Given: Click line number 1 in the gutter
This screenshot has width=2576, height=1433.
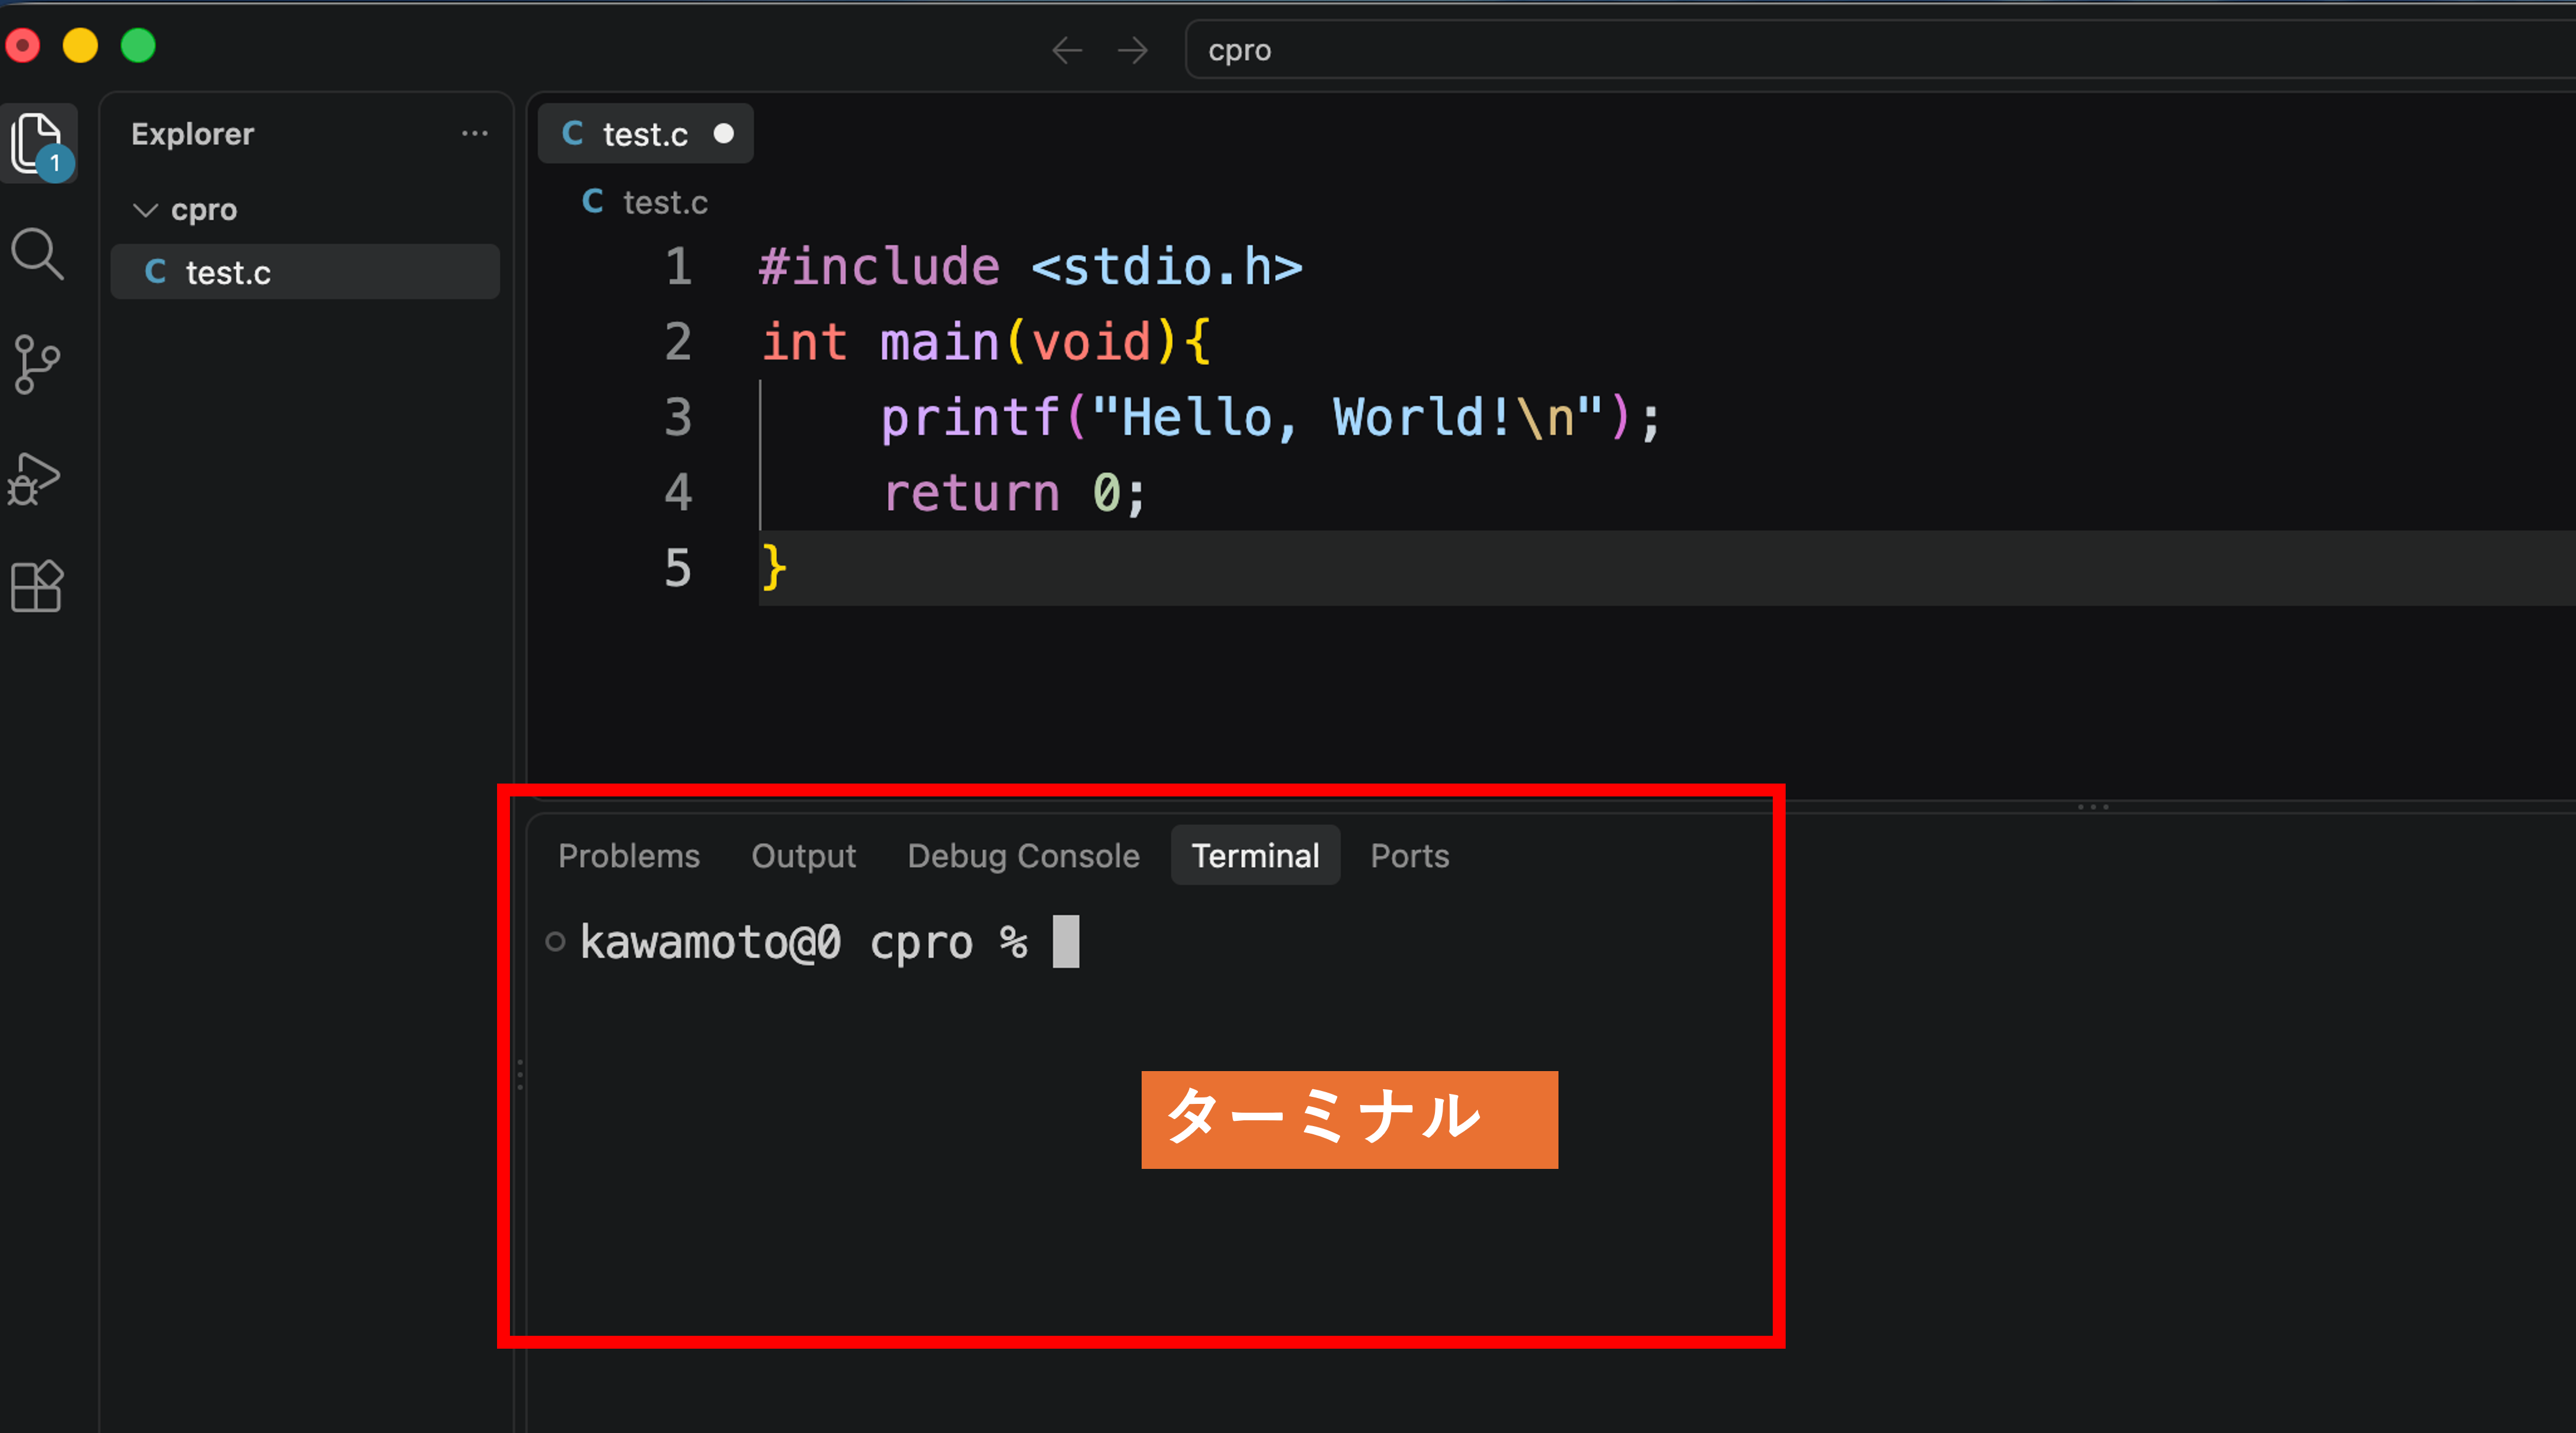Looking at the screenshot, I should click(678, 267).
